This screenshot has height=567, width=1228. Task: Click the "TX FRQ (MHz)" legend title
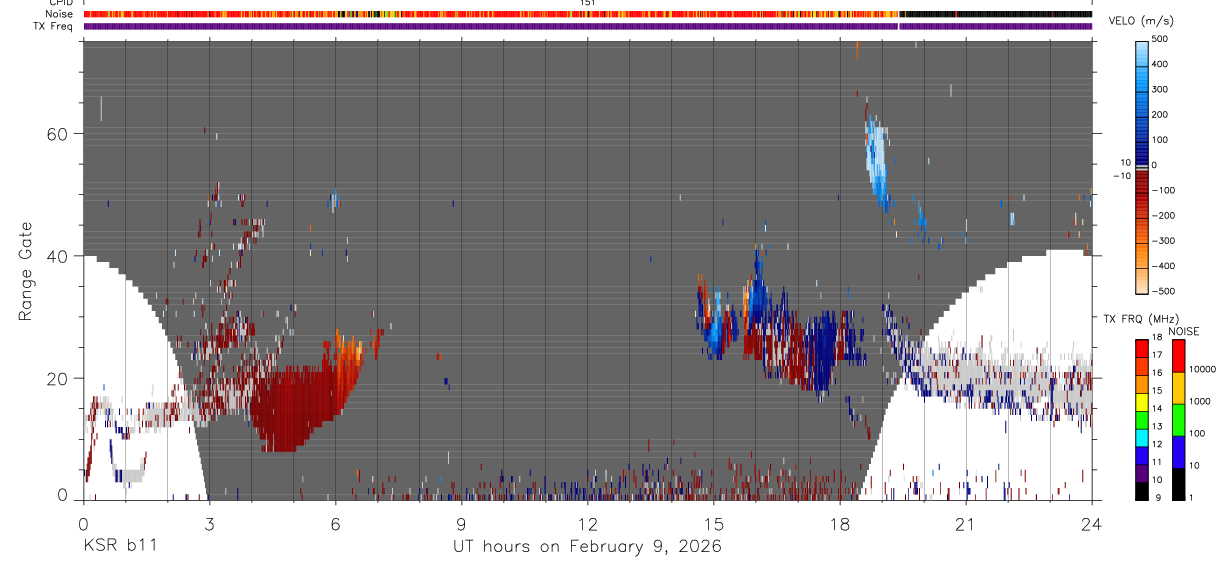[1140, 318]
